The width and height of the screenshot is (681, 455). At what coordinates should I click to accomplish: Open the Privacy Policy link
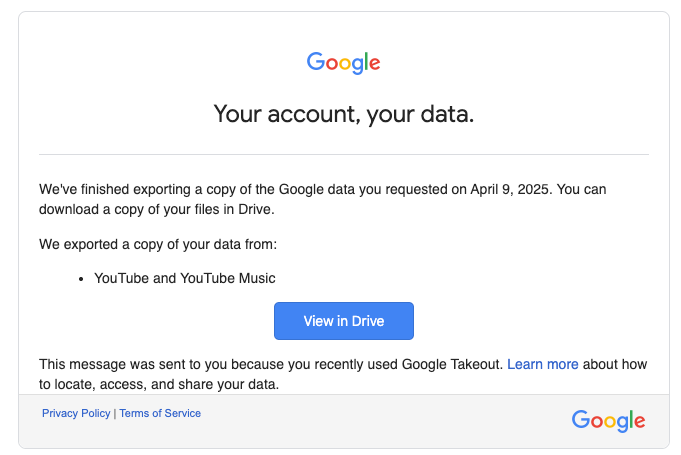coord(76,413)
